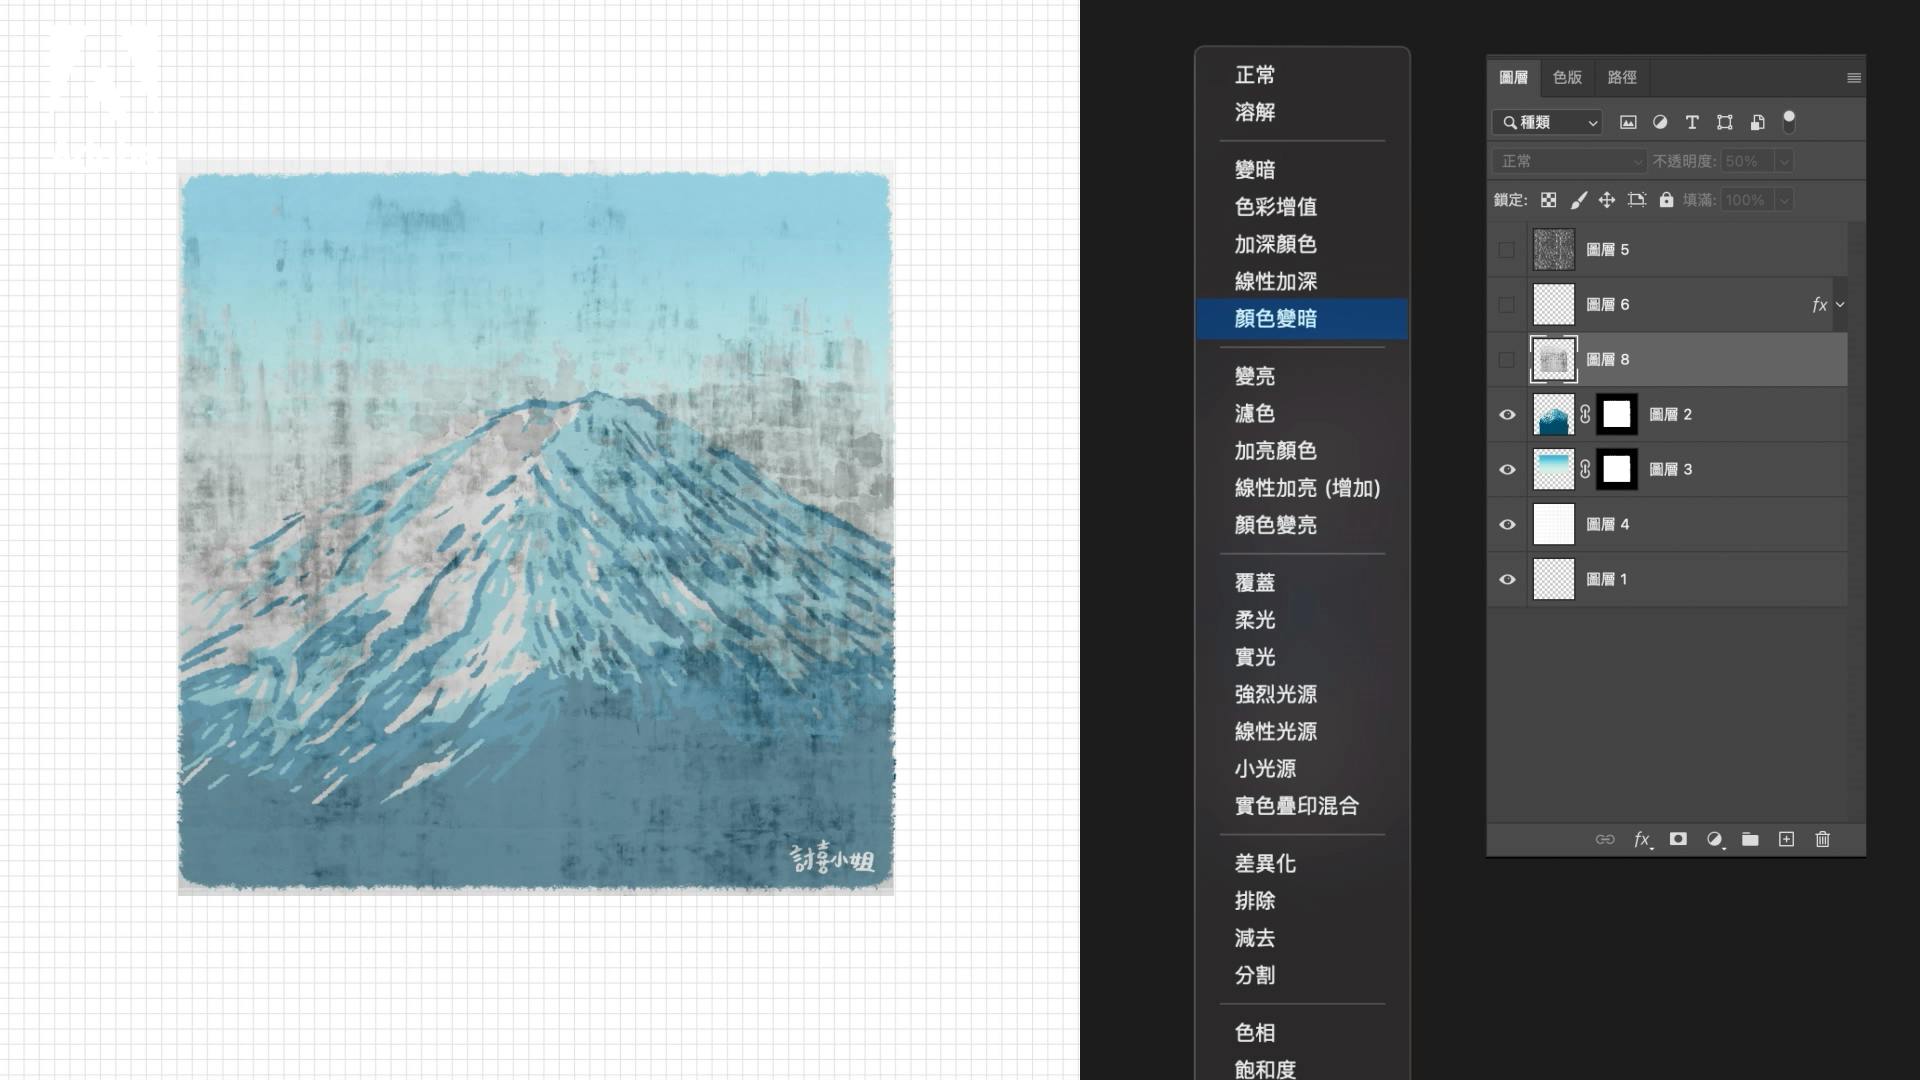This screenshot has width=1920, height=1080.
Task: Hide 圖層 2 using its eye icon
Action: coord(1507,414)
